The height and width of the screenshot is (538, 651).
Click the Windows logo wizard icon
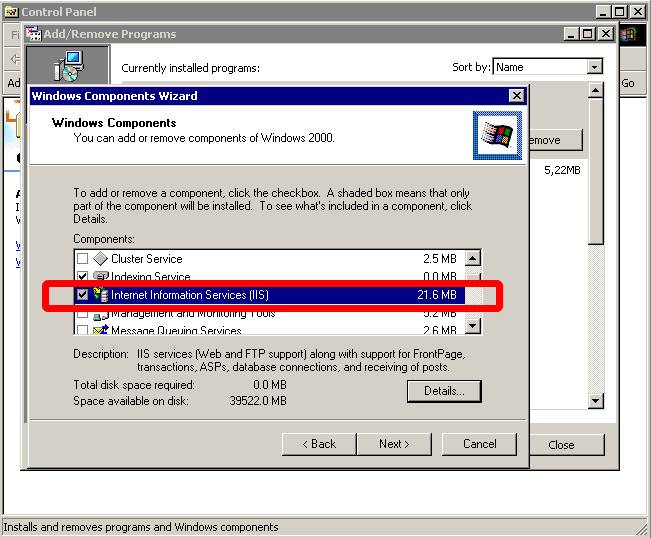click(497, 135)
